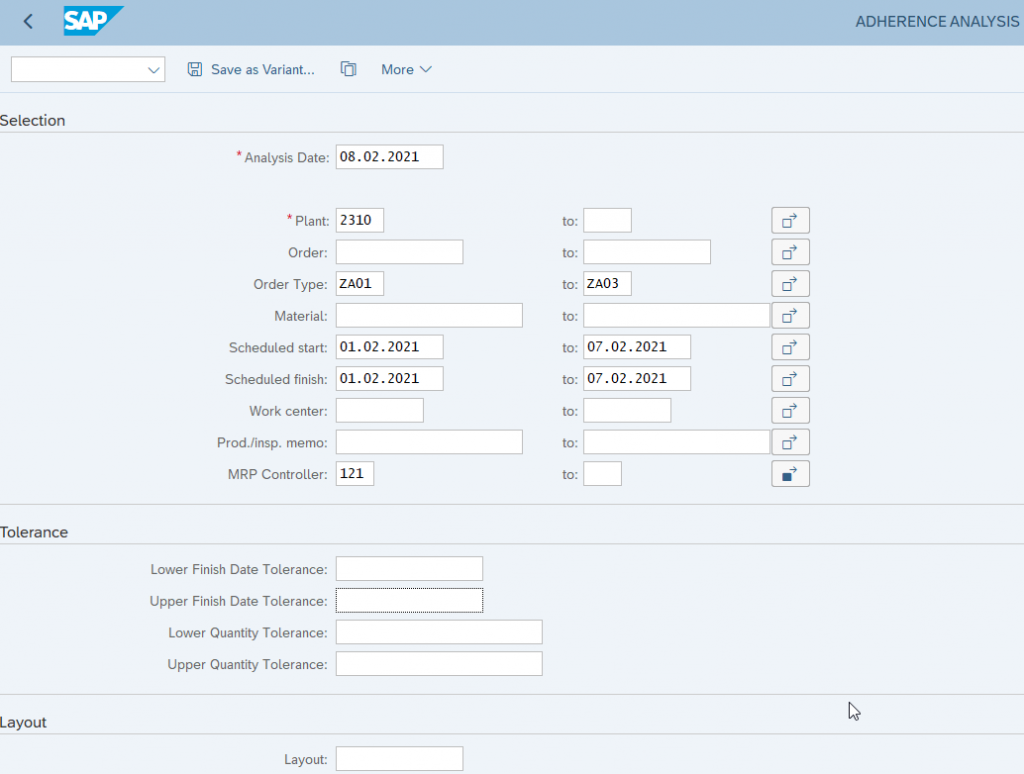Screen dimensions: 1024x774
Task: Focus the Lower Finish Date Tolerance field
Action: (409, 569)
